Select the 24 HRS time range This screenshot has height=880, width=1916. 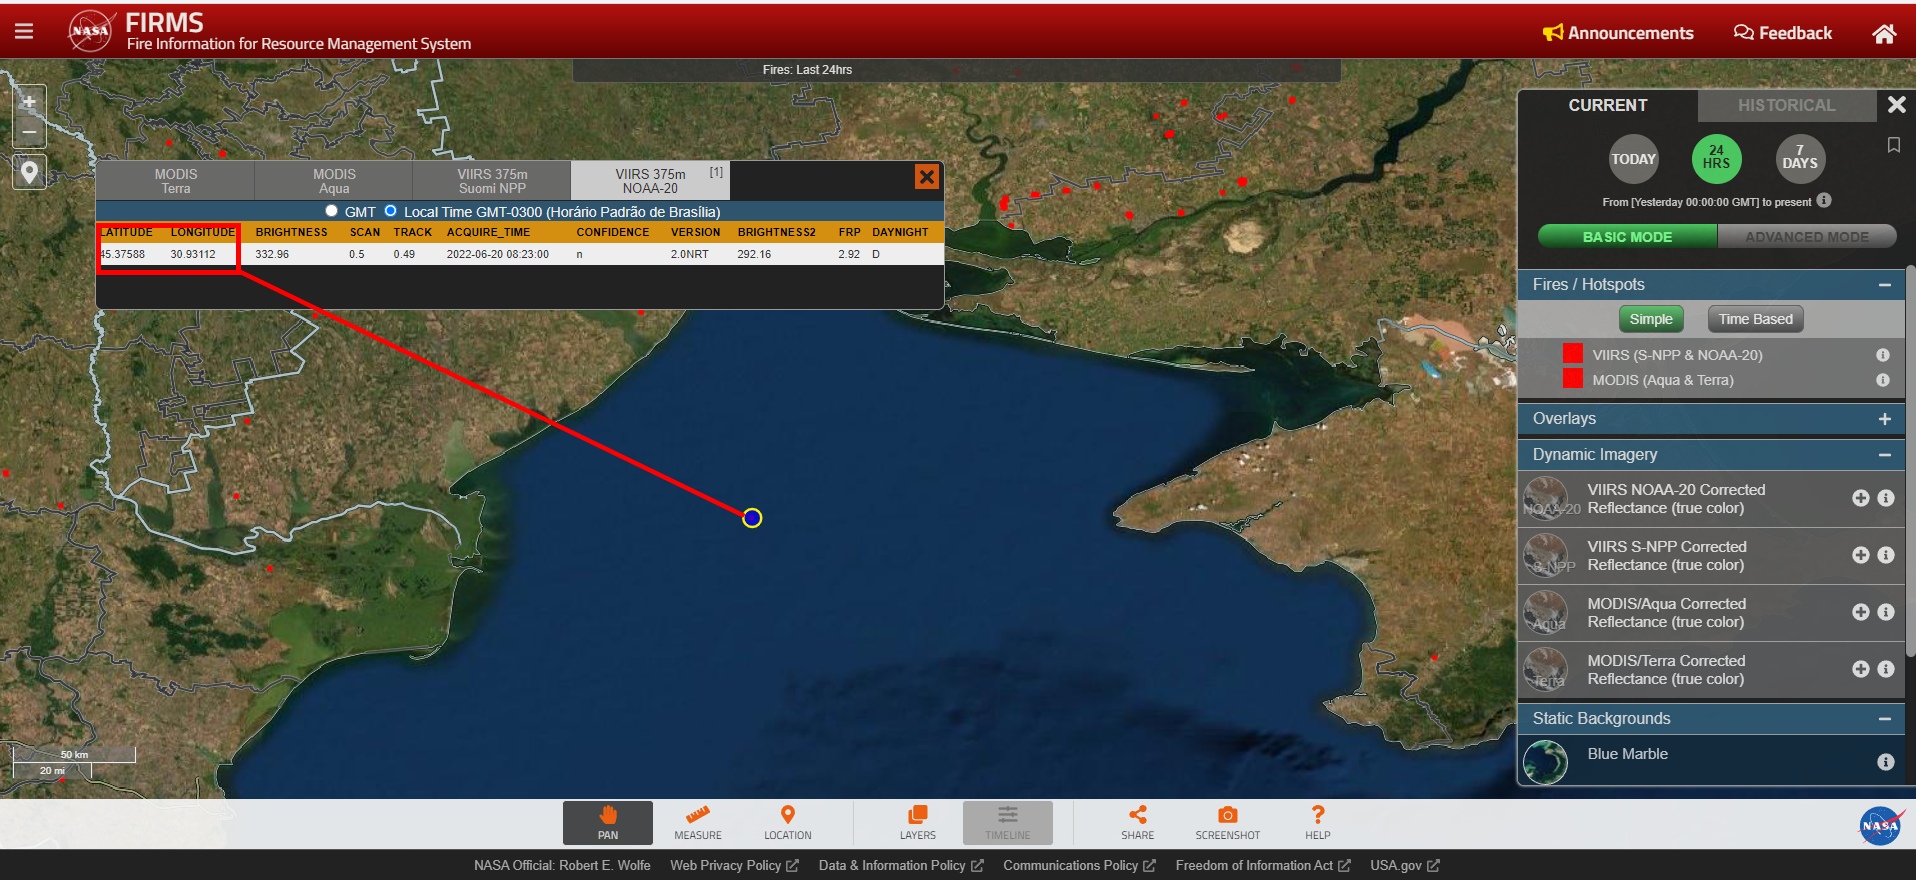[1716, 159]
